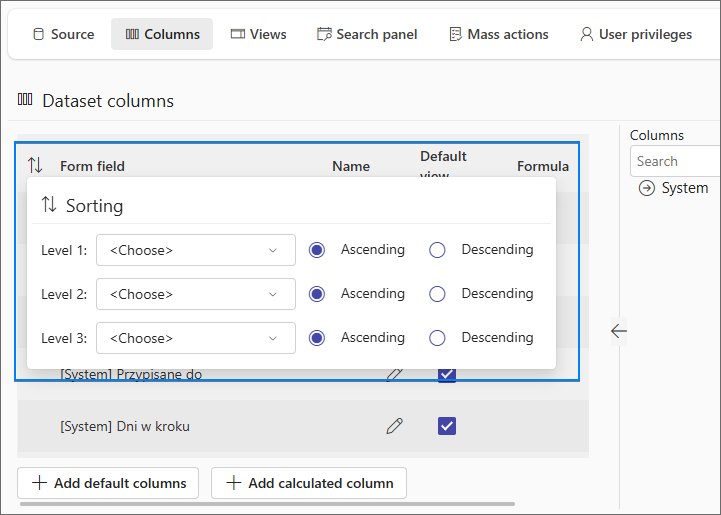The width and height of the screenshot is (721, 515).
Task: Select Ascending for Level 3
Action: click(x=317, y=338)
